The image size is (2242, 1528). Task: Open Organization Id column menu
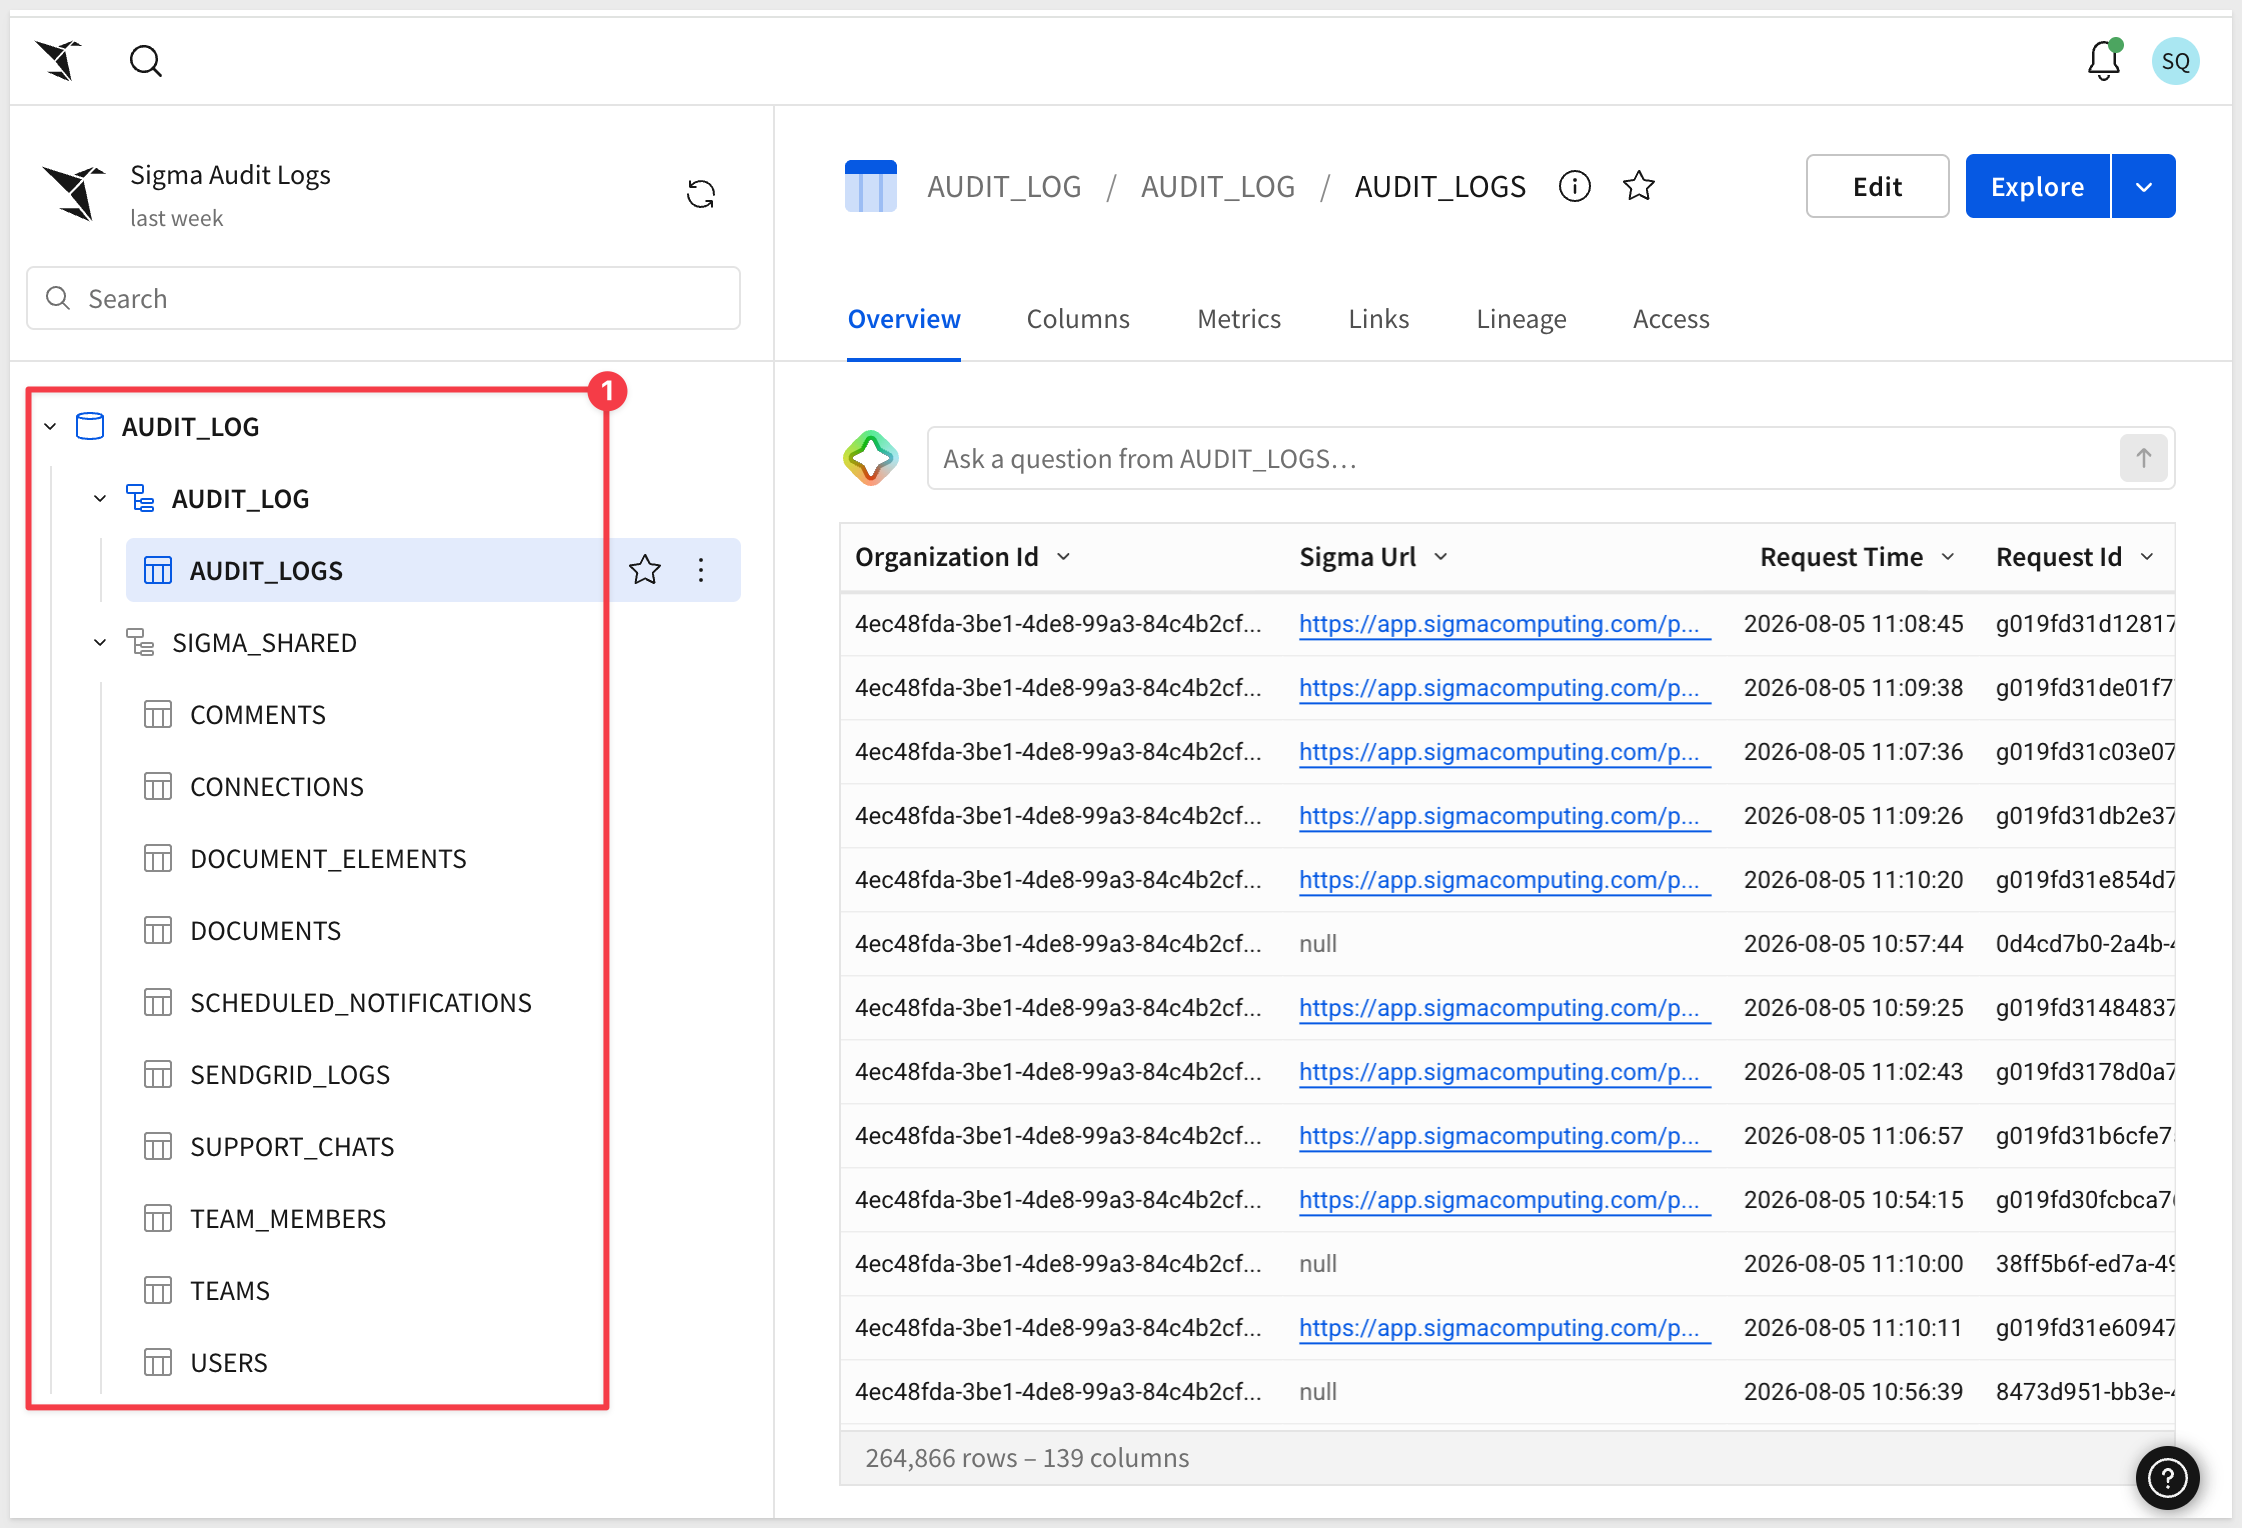coord(1064,556)
